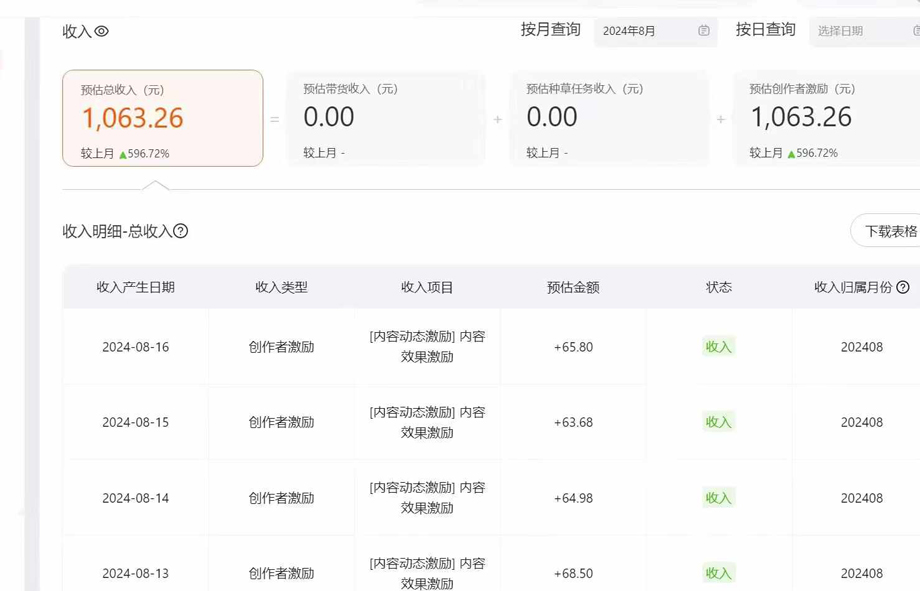
Task: Select the 预估带货收入 summary card
Action: (x=385, y=118)
